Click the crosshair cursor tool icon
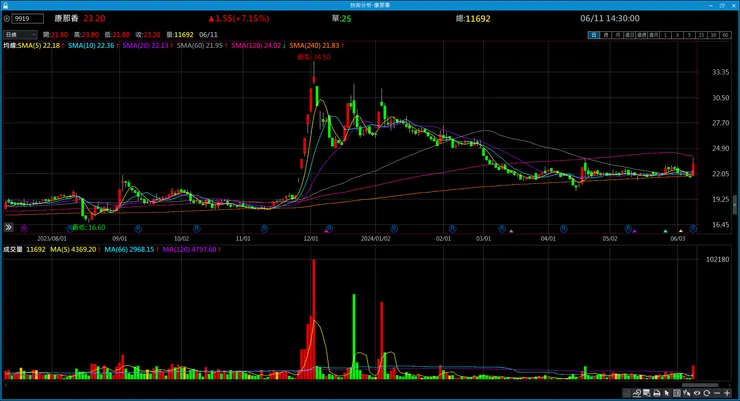Screen dimensions: 740x401 click(687, 393)
